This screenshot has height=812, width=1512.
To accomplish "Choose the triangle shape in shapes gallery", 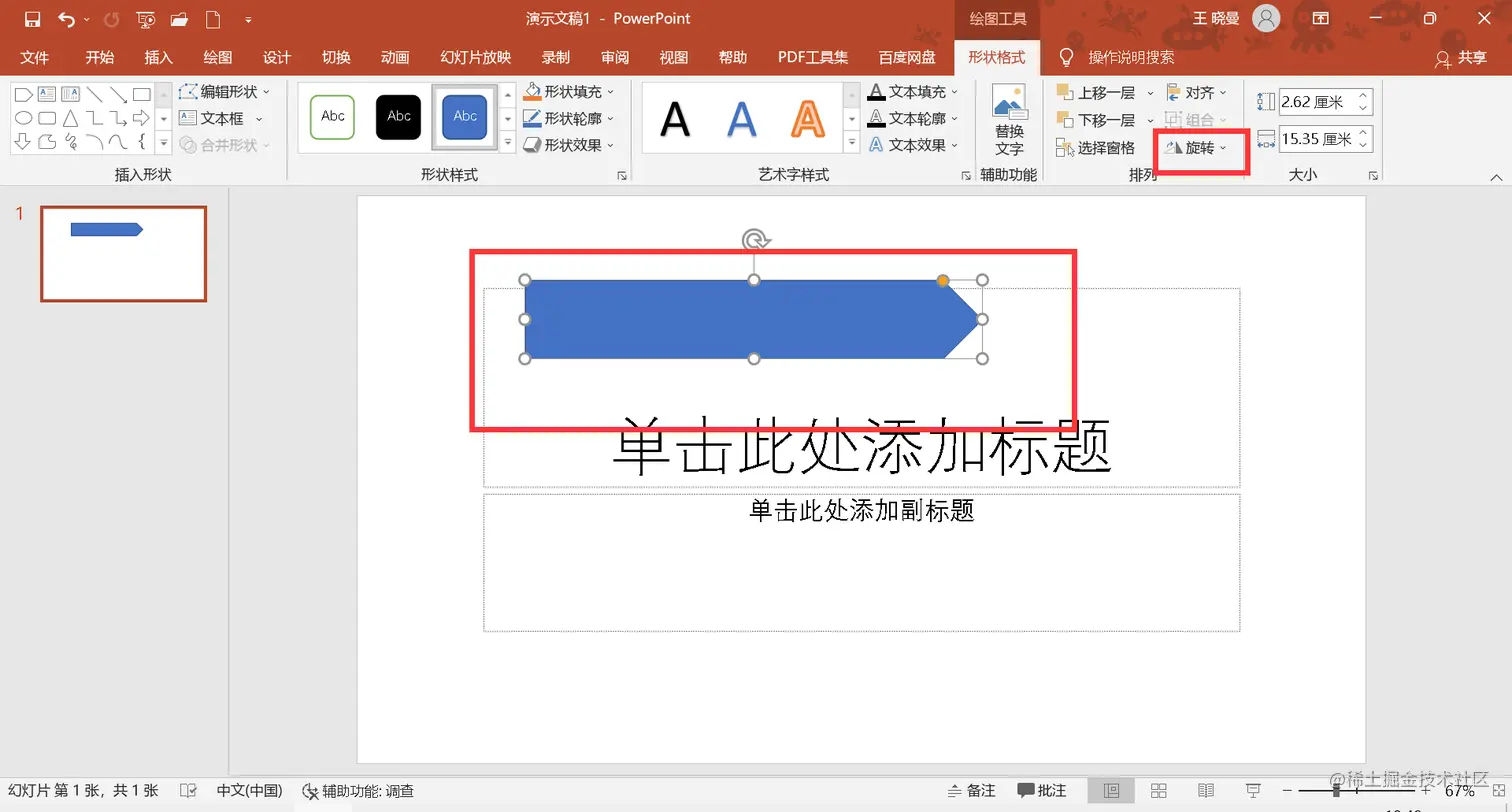I will point(70,118).
